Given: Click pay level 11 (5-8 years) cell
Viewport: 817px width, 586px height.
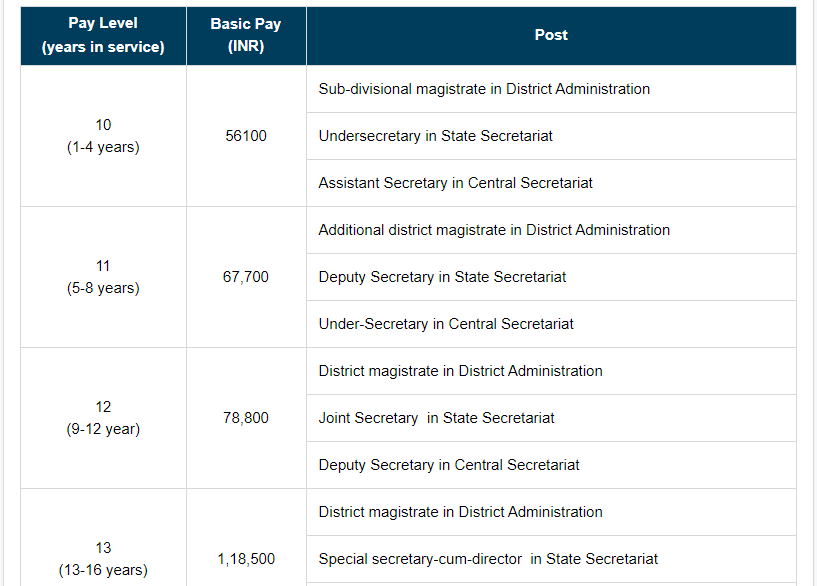Looking at the screenshot, I should (103, 277).
